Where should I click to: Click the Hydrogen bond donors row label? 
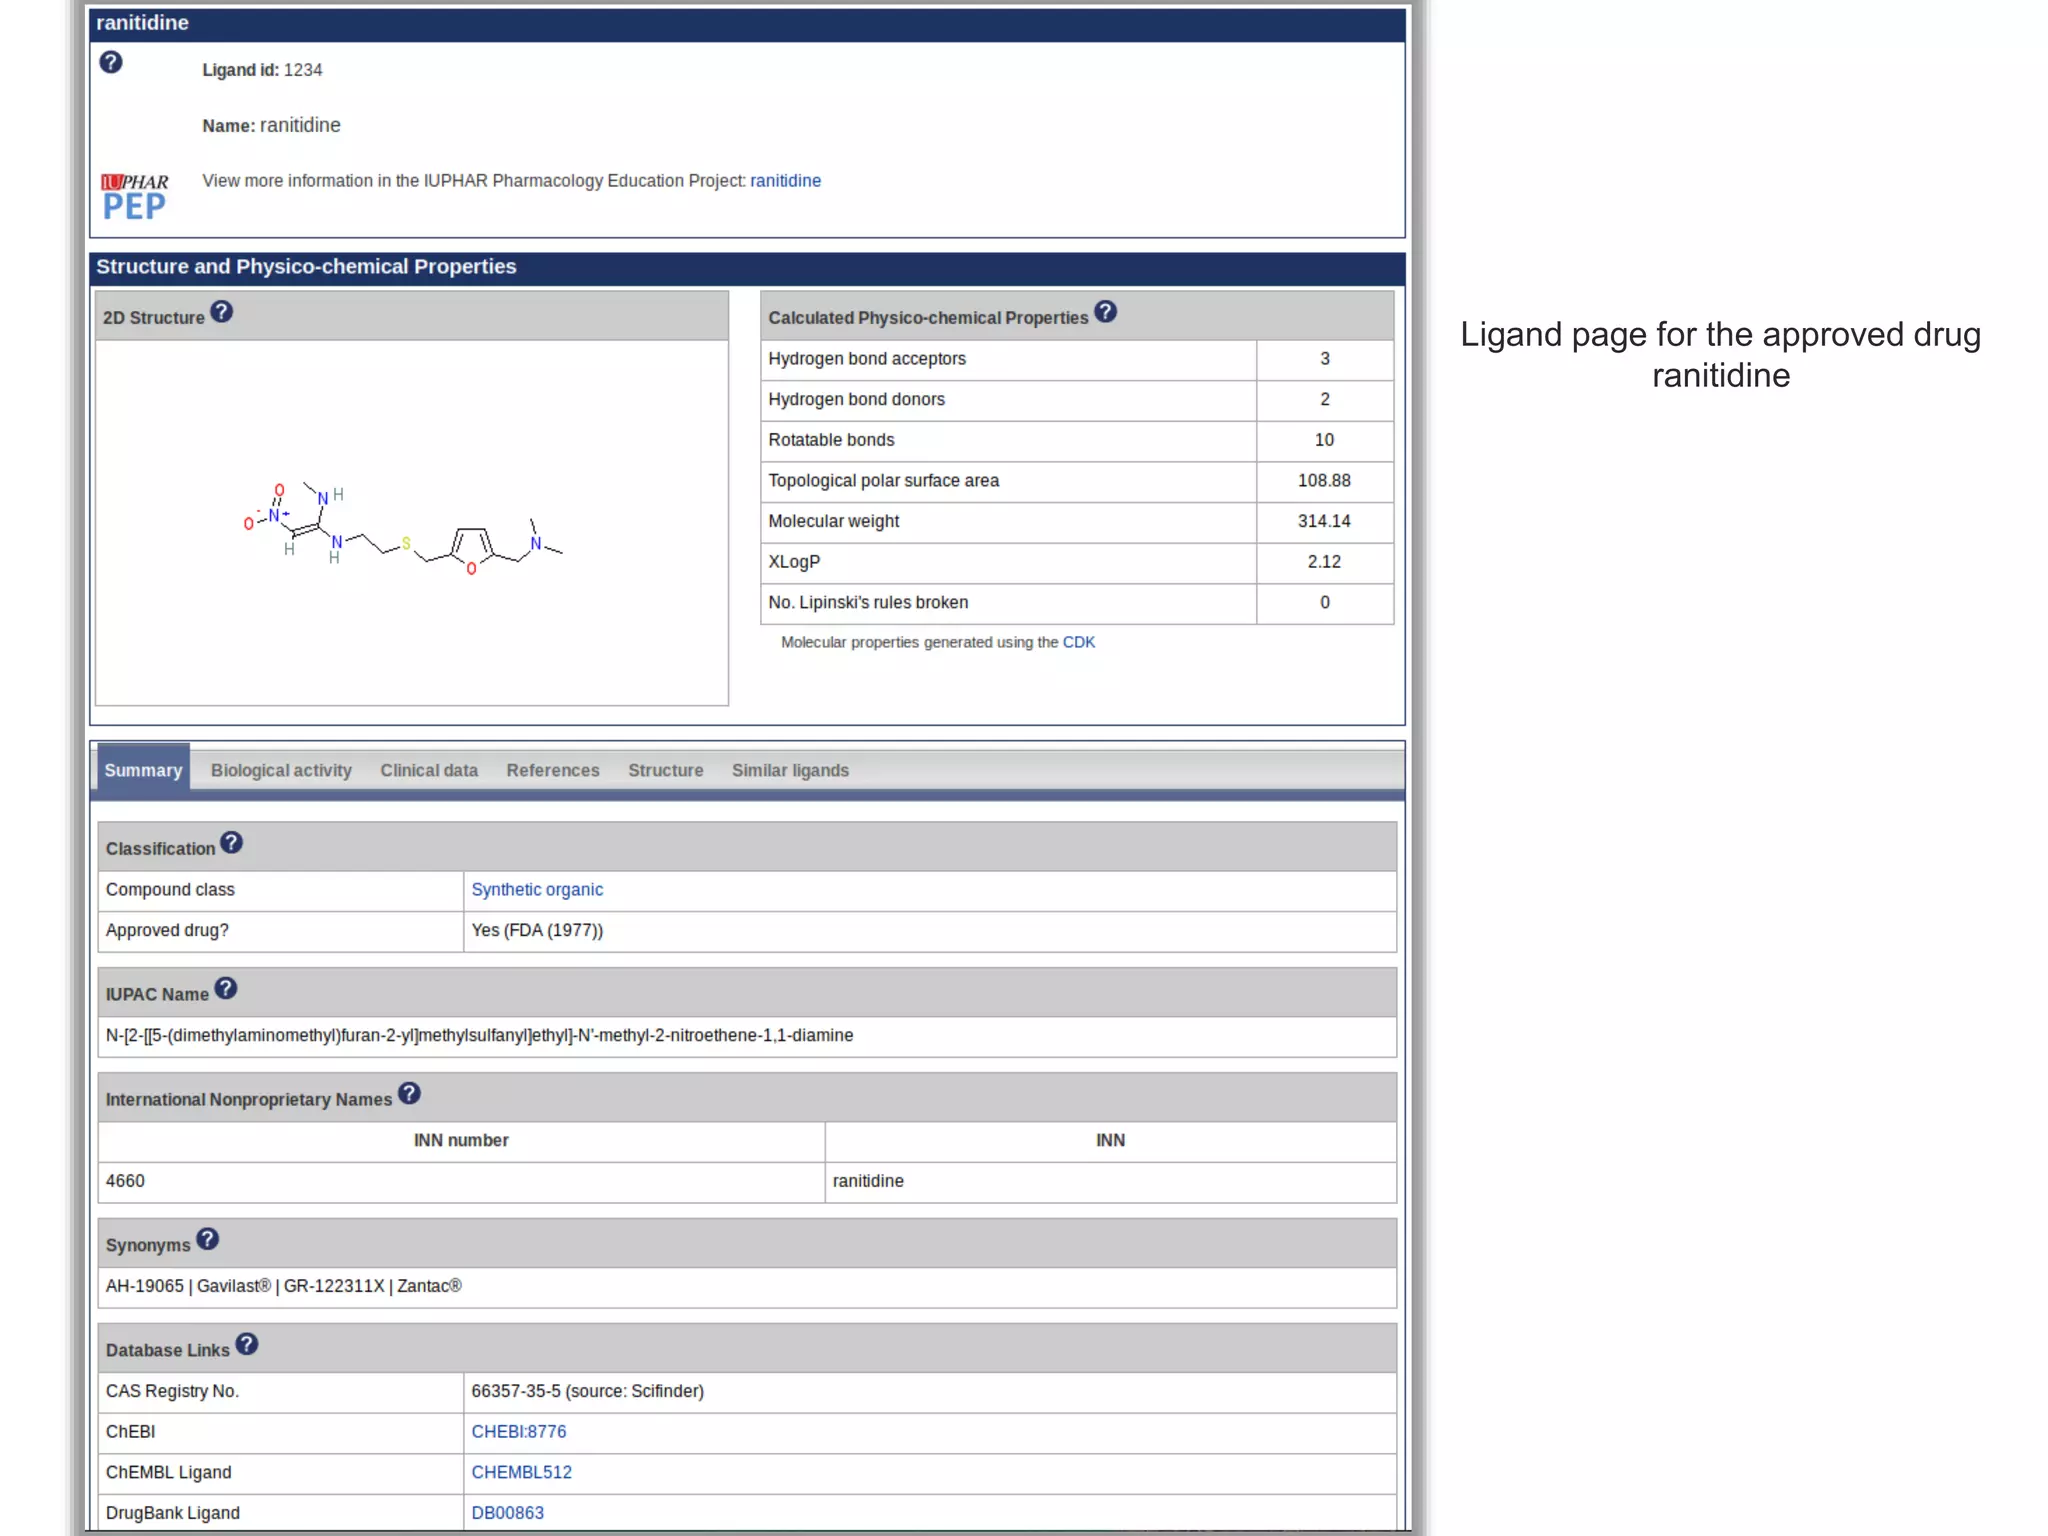(857, 400)
